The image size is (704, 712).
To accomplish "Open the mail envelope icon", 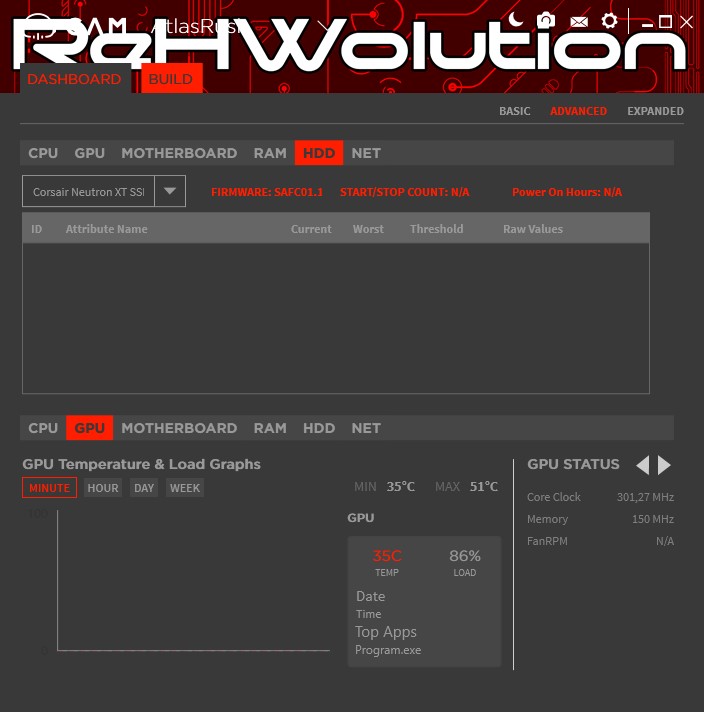I will click(x=578, y=21).
